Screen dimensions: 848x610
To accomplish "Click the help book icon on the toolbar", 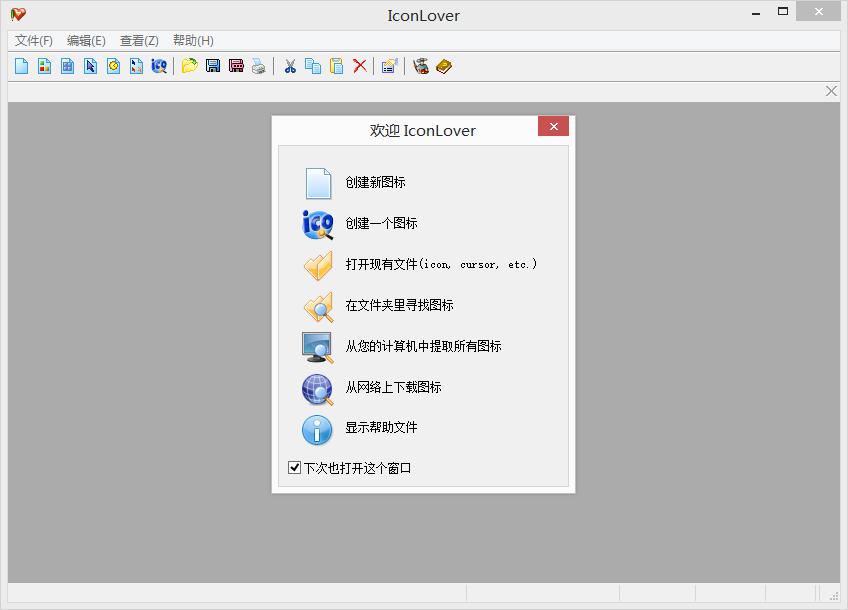I will pos(443,66).
